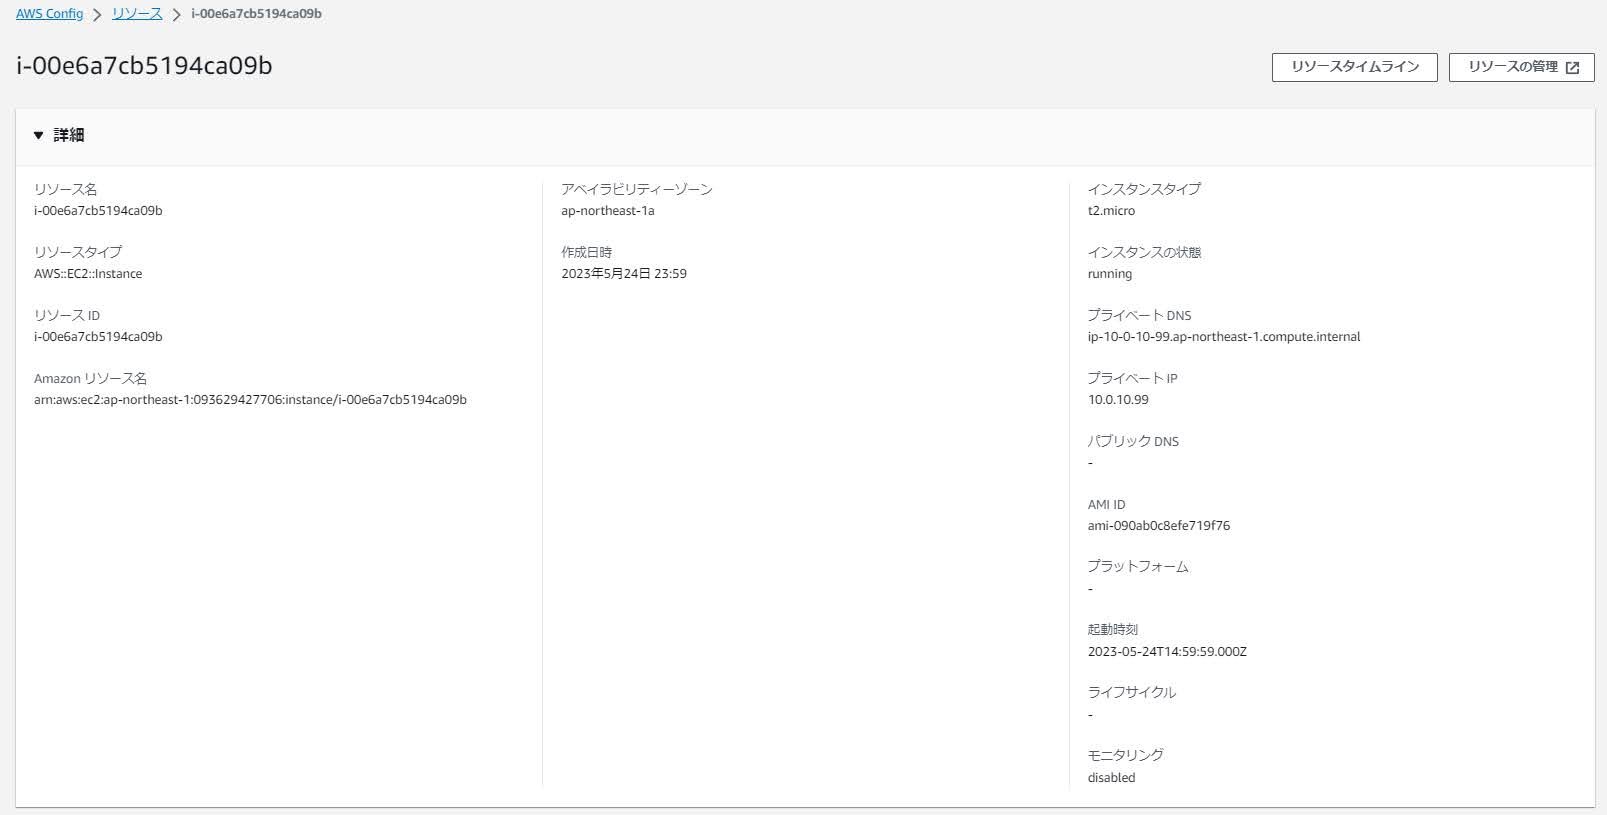Screen dimensions: 1607x815
Task: Open the AWS Config breadcrumb link
Action: (x=49, y=14)
